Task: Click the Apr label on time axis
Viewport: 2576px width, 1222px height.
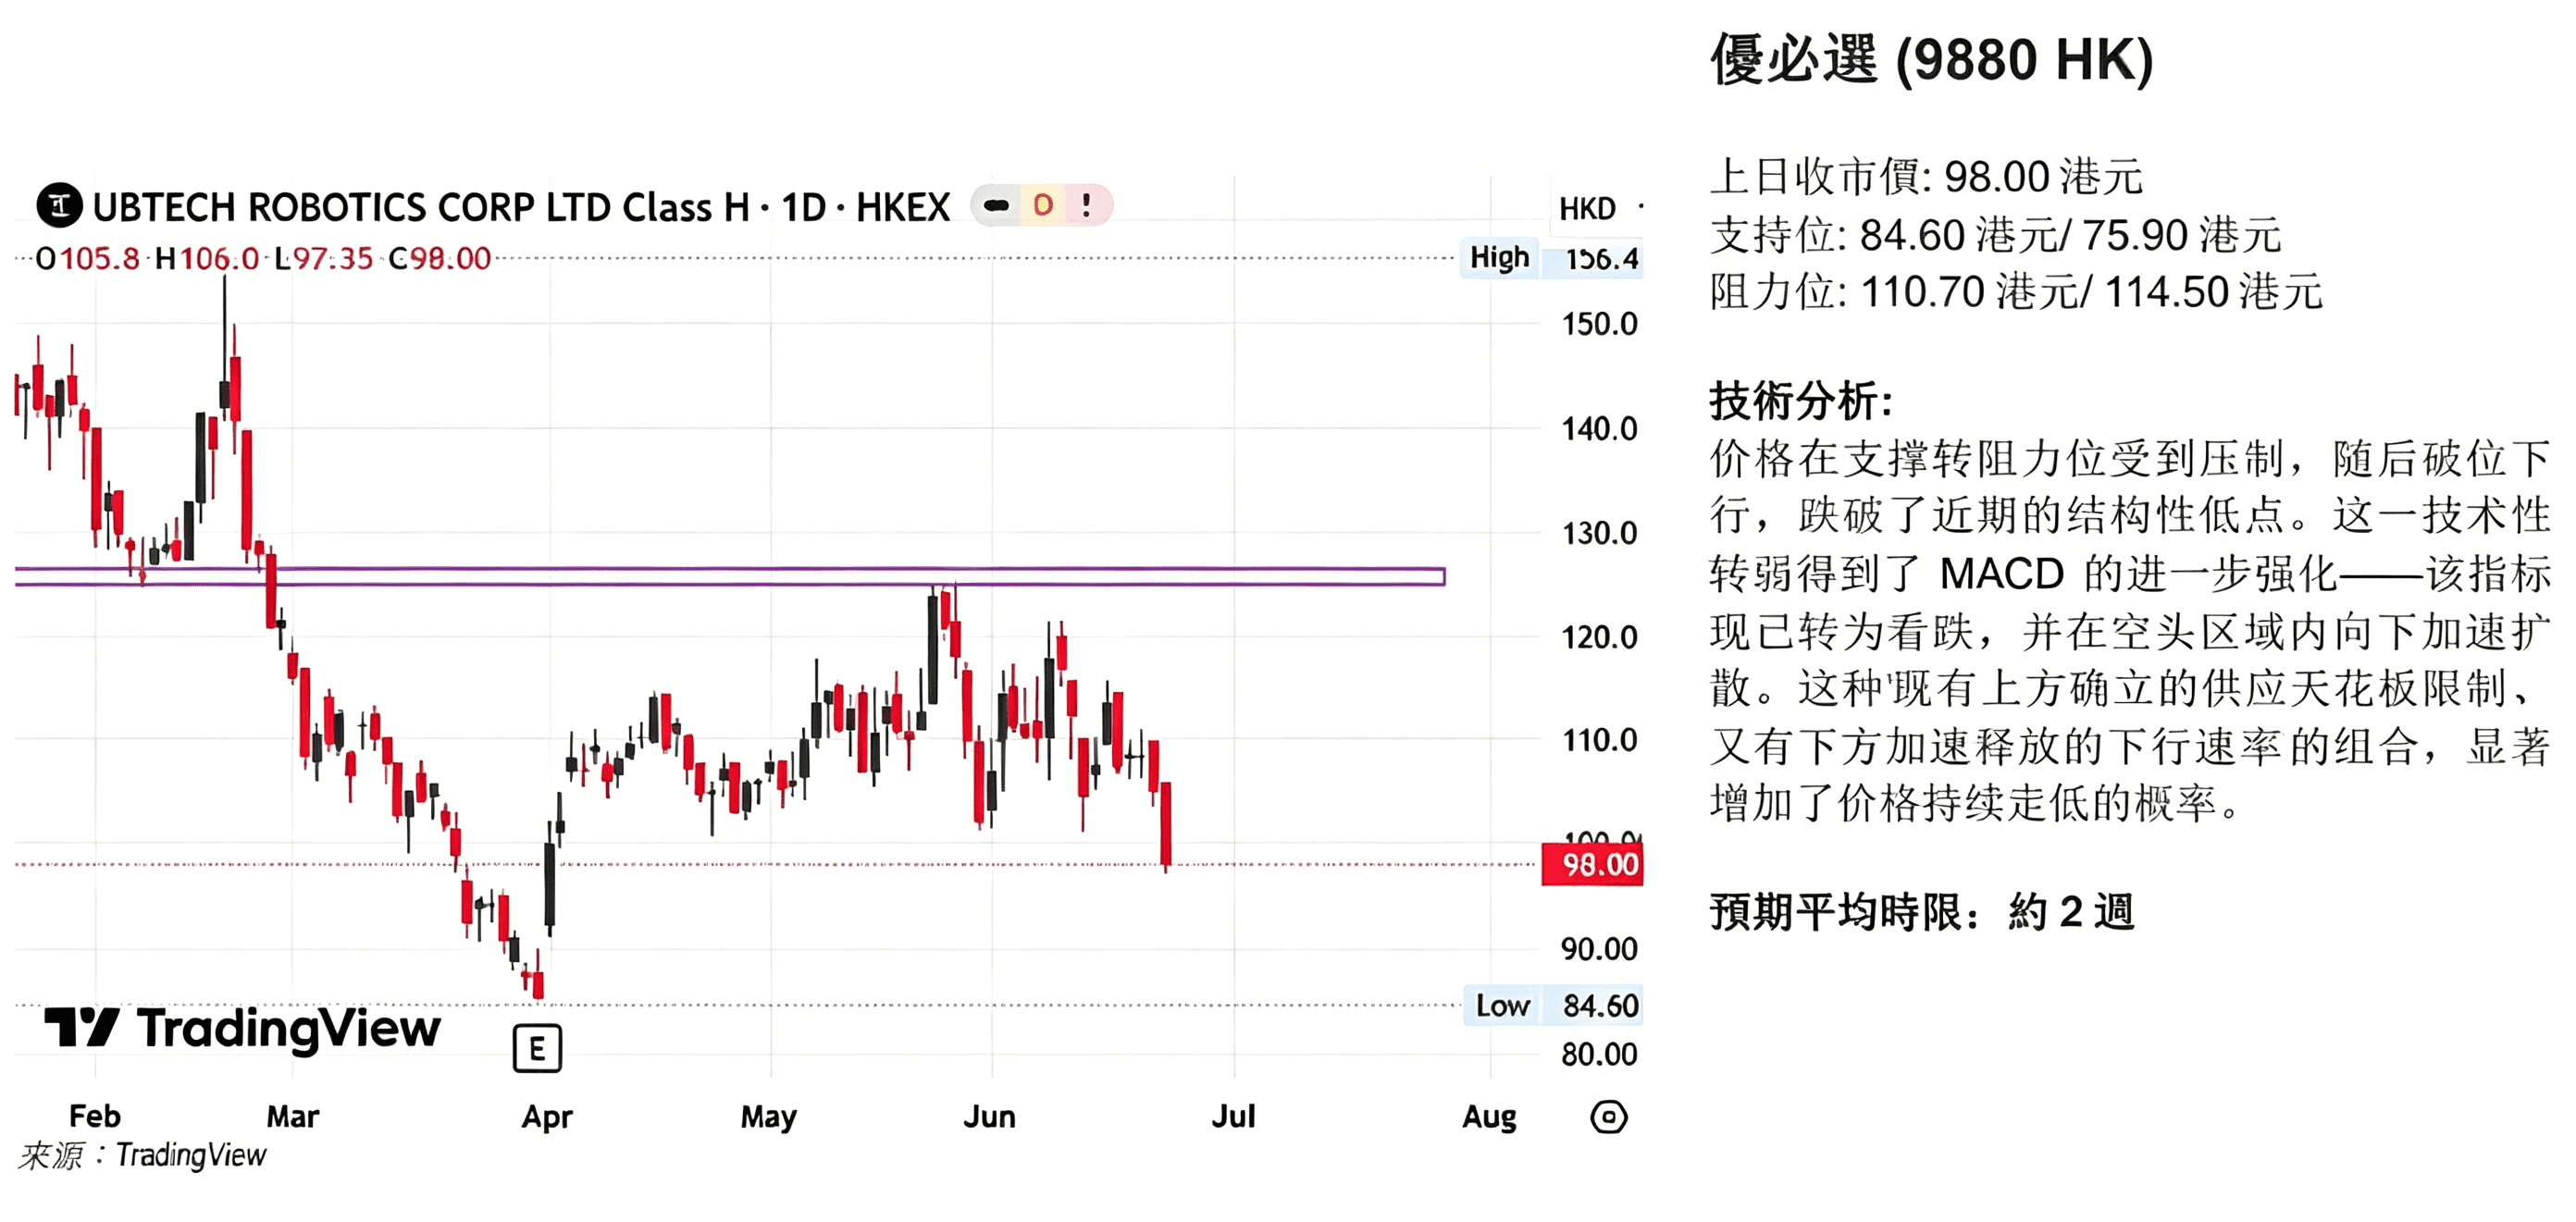Action: (546, 1117)
